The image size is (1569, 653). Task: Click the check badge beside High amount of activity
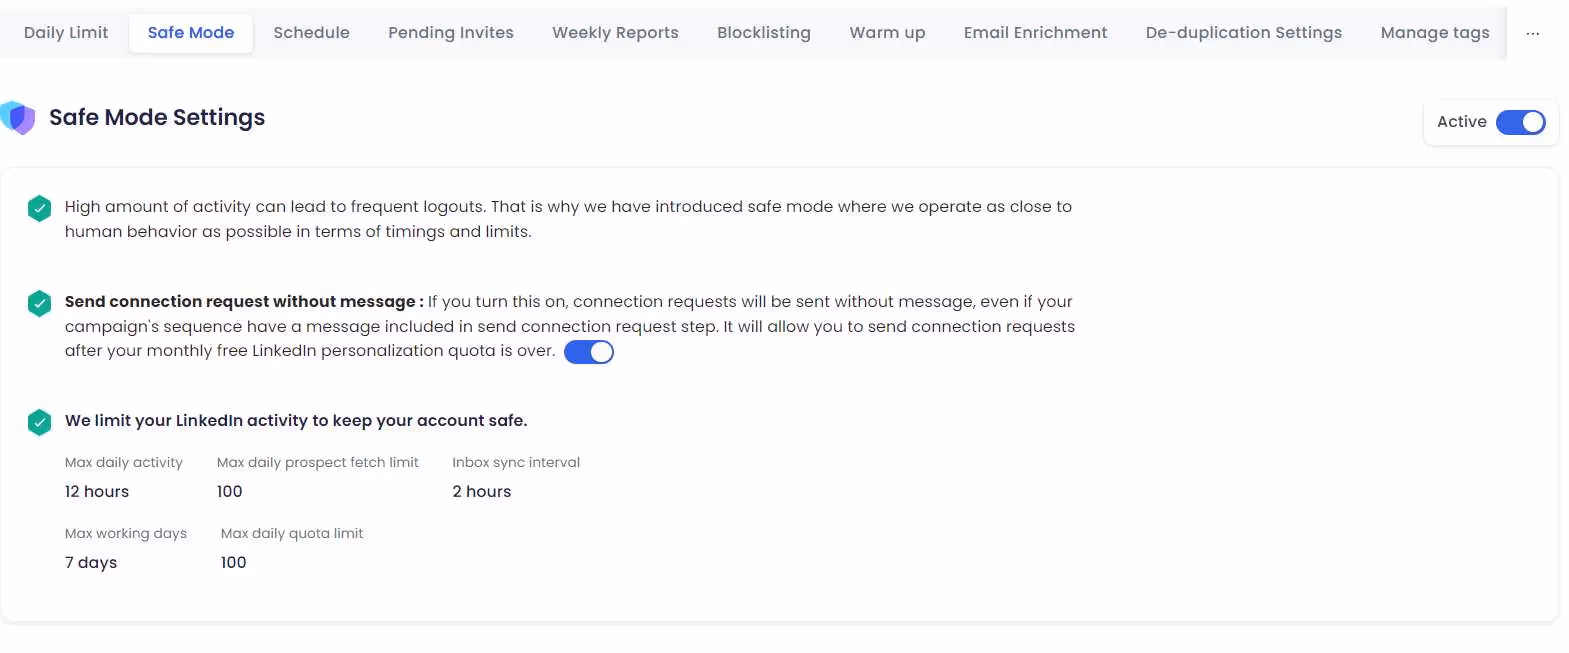click(39, 208)
